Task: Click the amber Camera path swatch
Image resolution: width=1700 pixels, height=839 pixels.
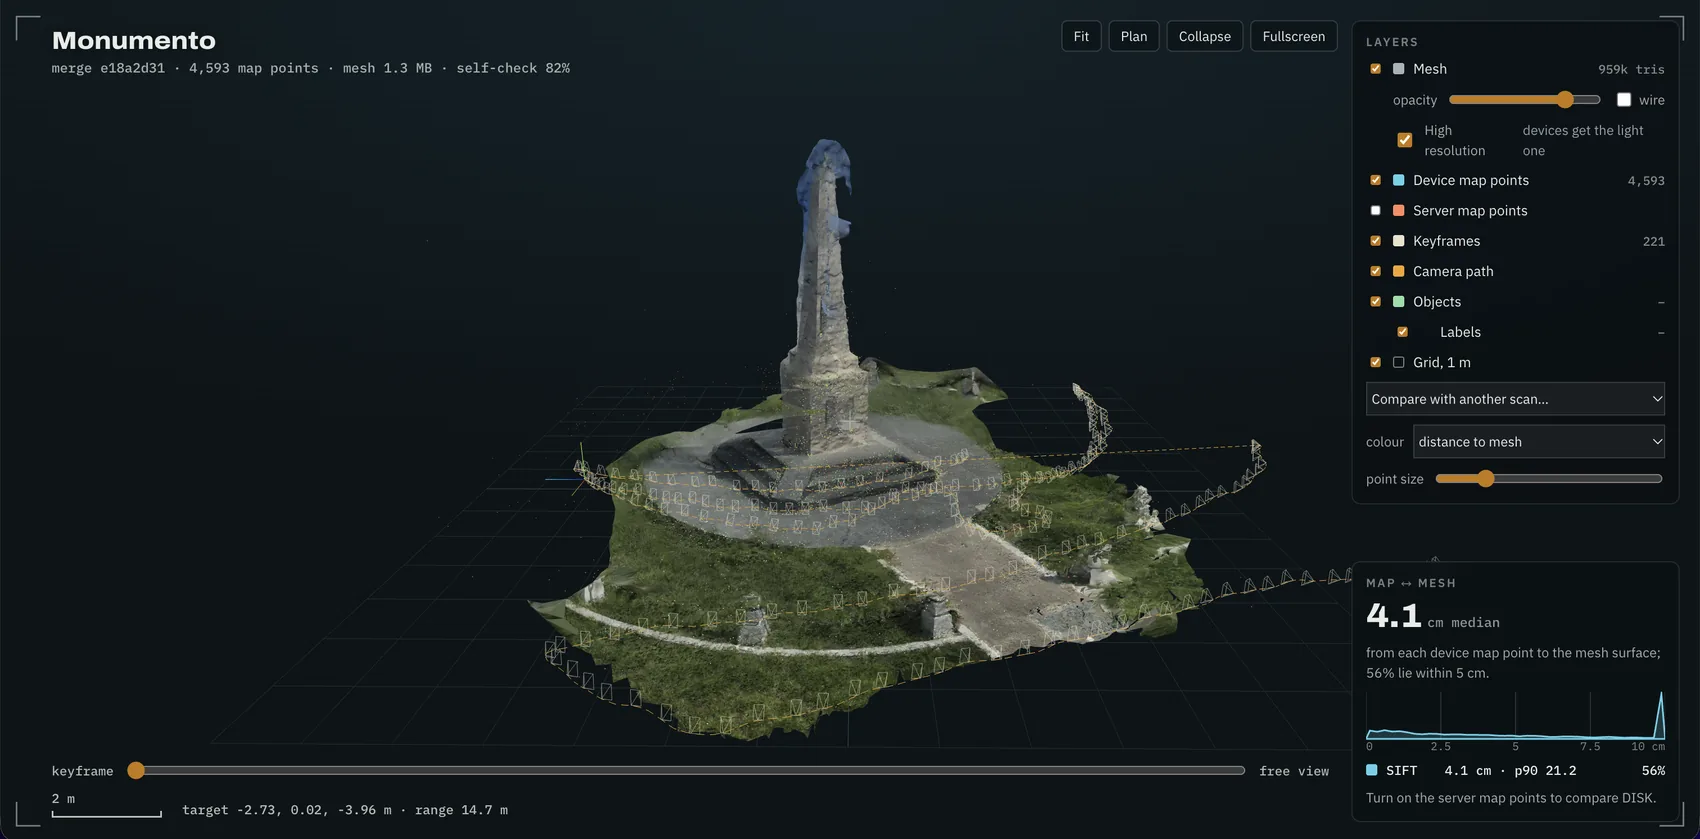Action: point(1398,271)
